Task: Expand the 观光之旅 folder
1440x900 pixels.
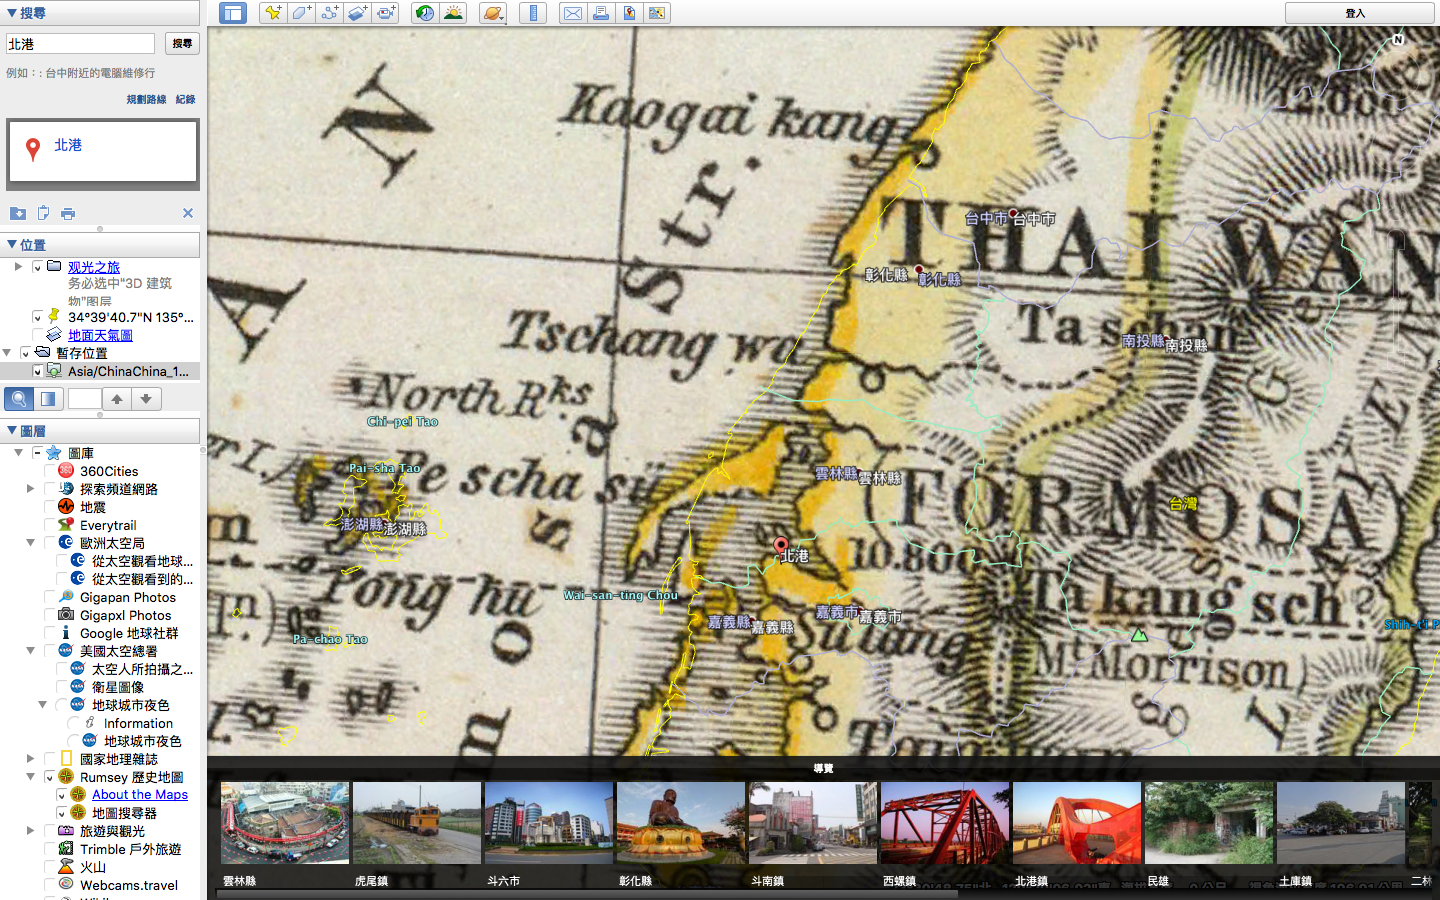Action: click(x=18, y=267)
